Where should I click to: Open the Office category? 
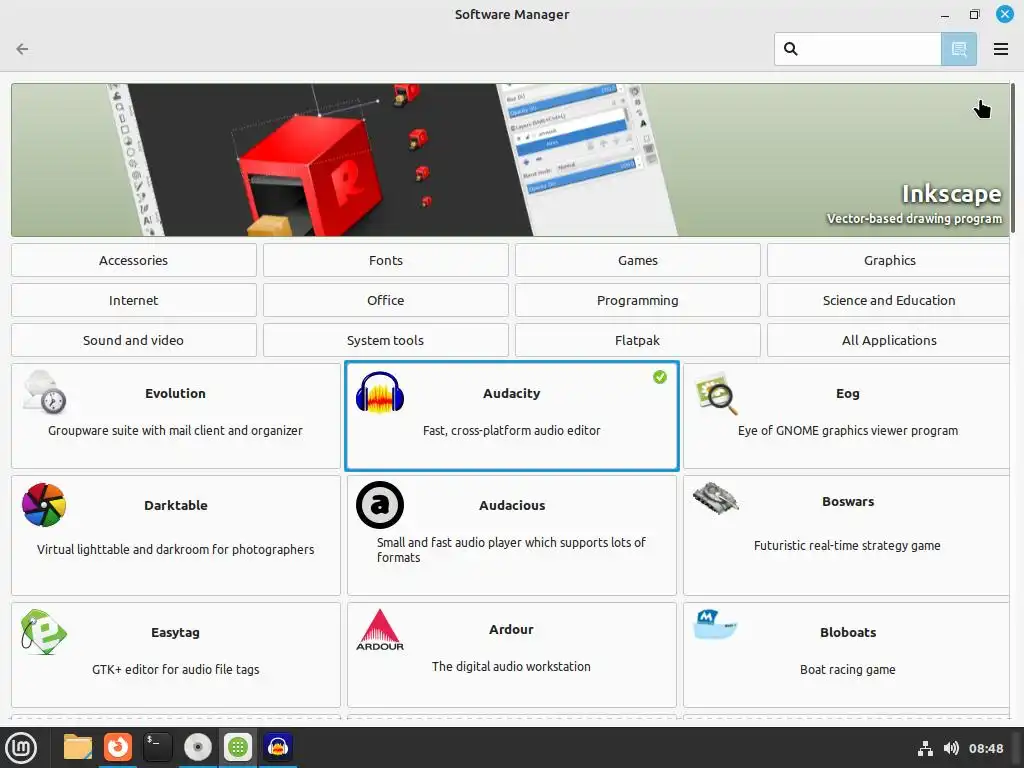pos(385,300)
